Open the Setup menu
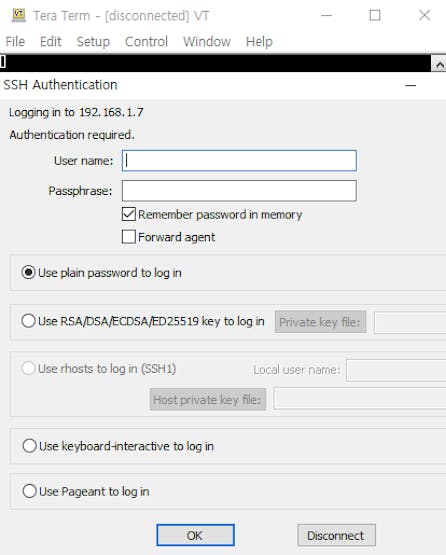Image resolution: width=446 pixels, height=555 pixels. tap(93, 42)
